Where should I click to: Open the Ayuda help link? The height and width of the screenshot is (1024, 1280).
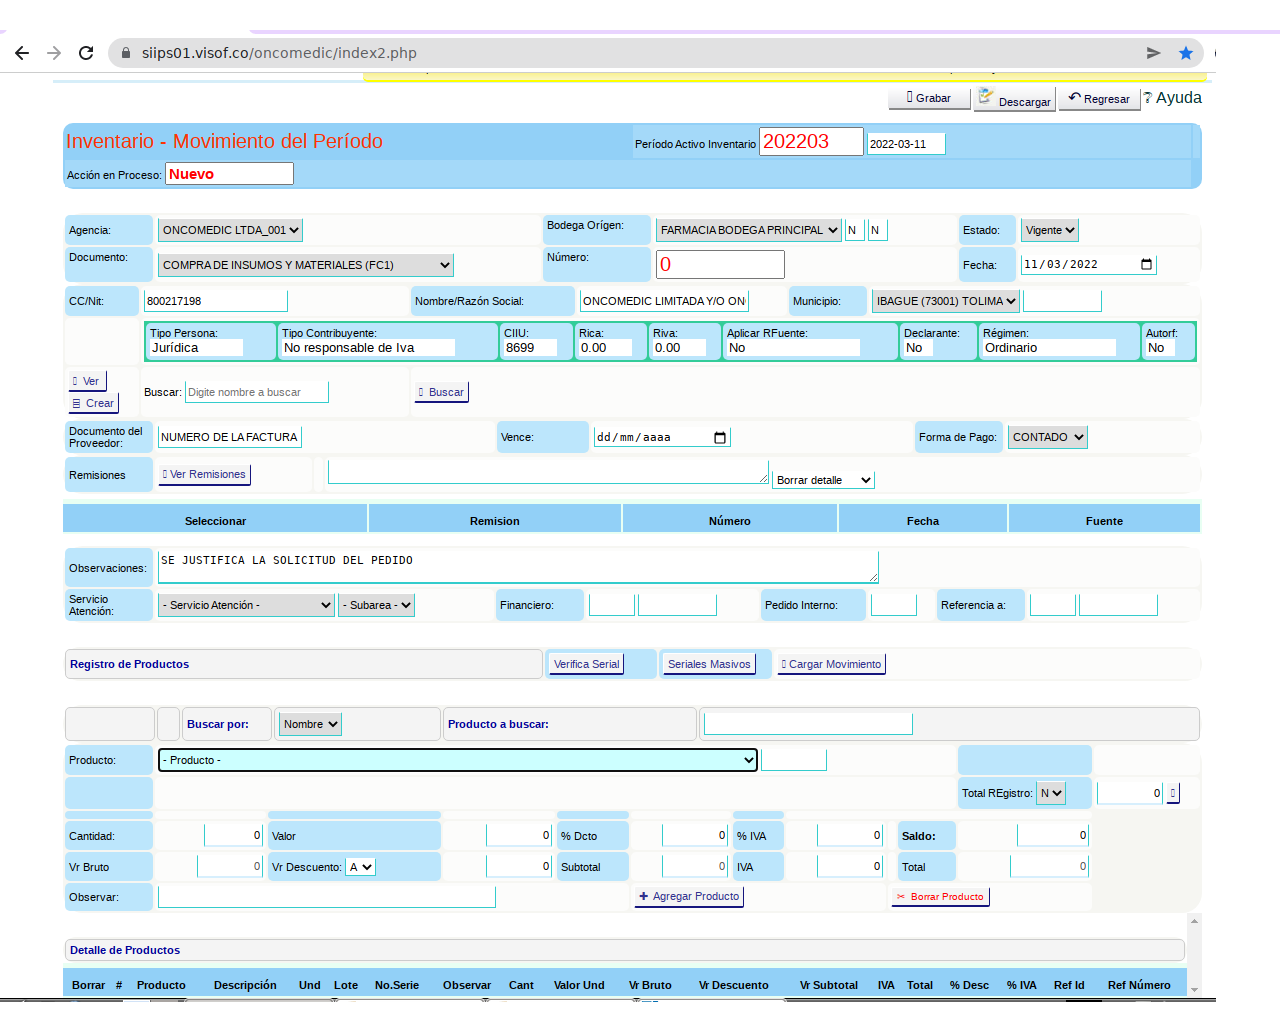coord(1173,98)
